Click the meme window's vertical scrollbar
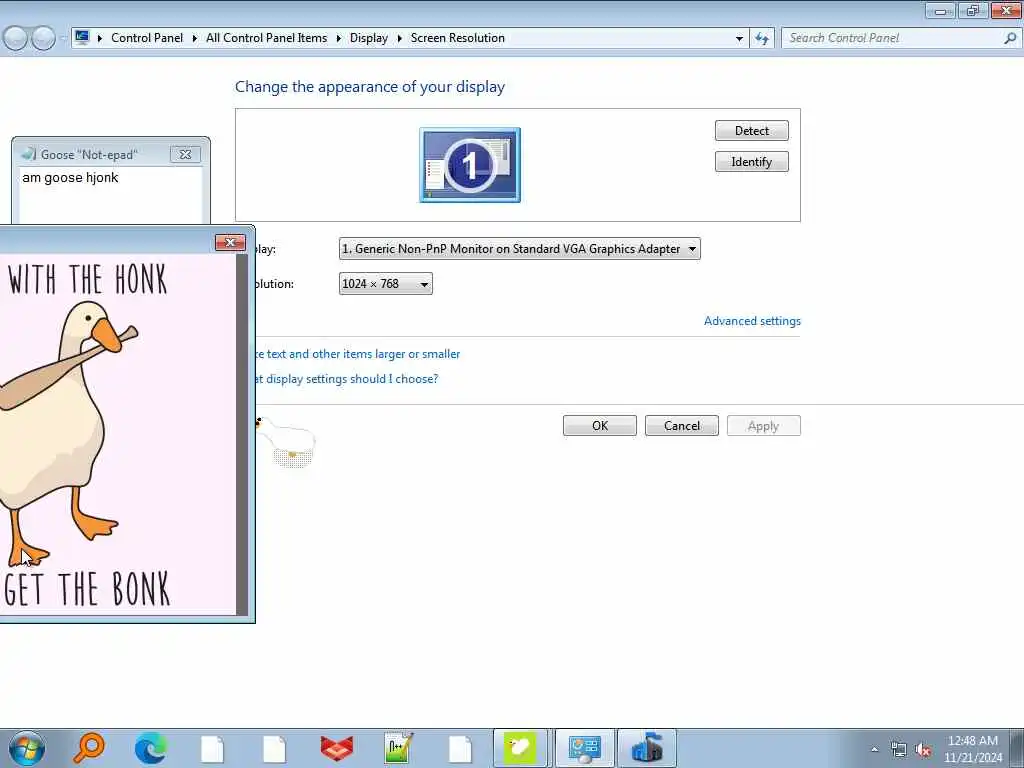Image resolution: width=1024 pixels, height=768 pixels. tap(242, 434)
